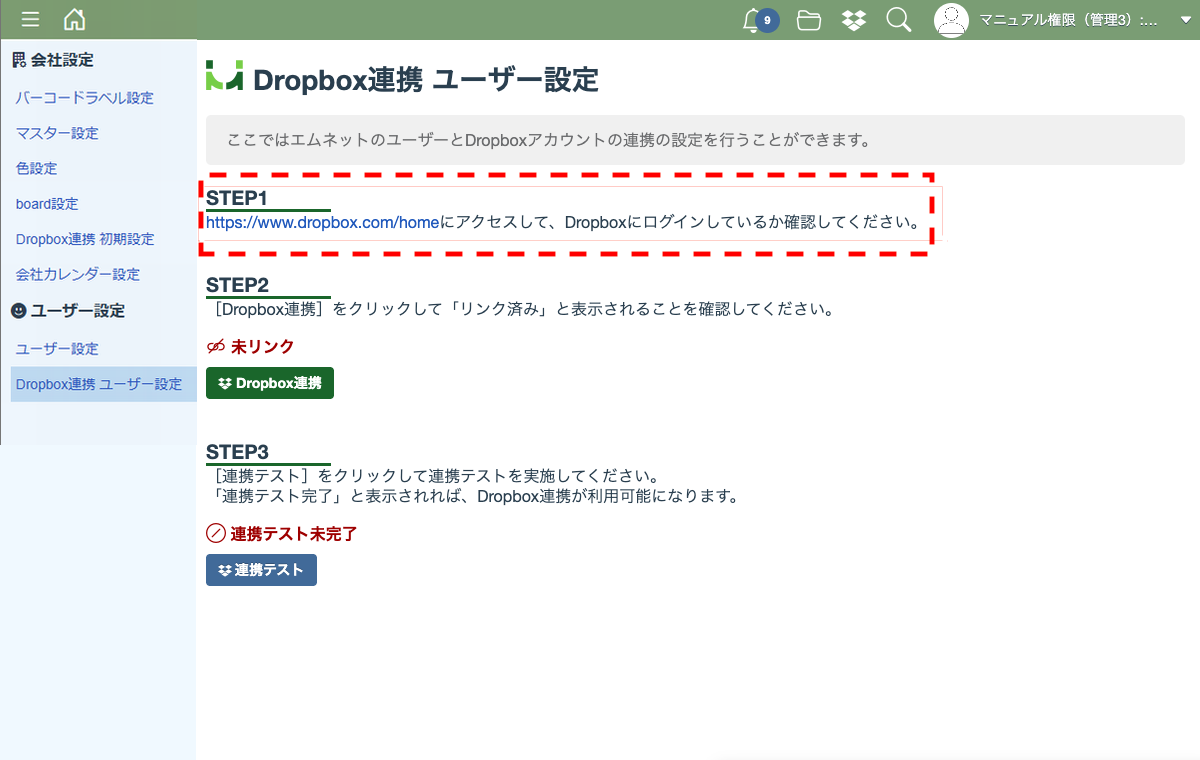Select マスター設定 in sidebar
Screen dimensions: 1200x760
pos(57,133)
